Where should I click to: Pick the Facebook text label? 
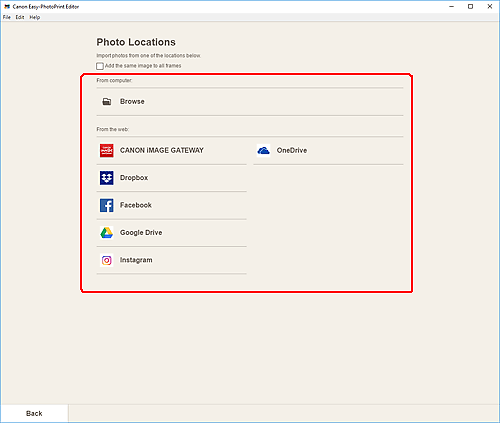tap(136, 205)
